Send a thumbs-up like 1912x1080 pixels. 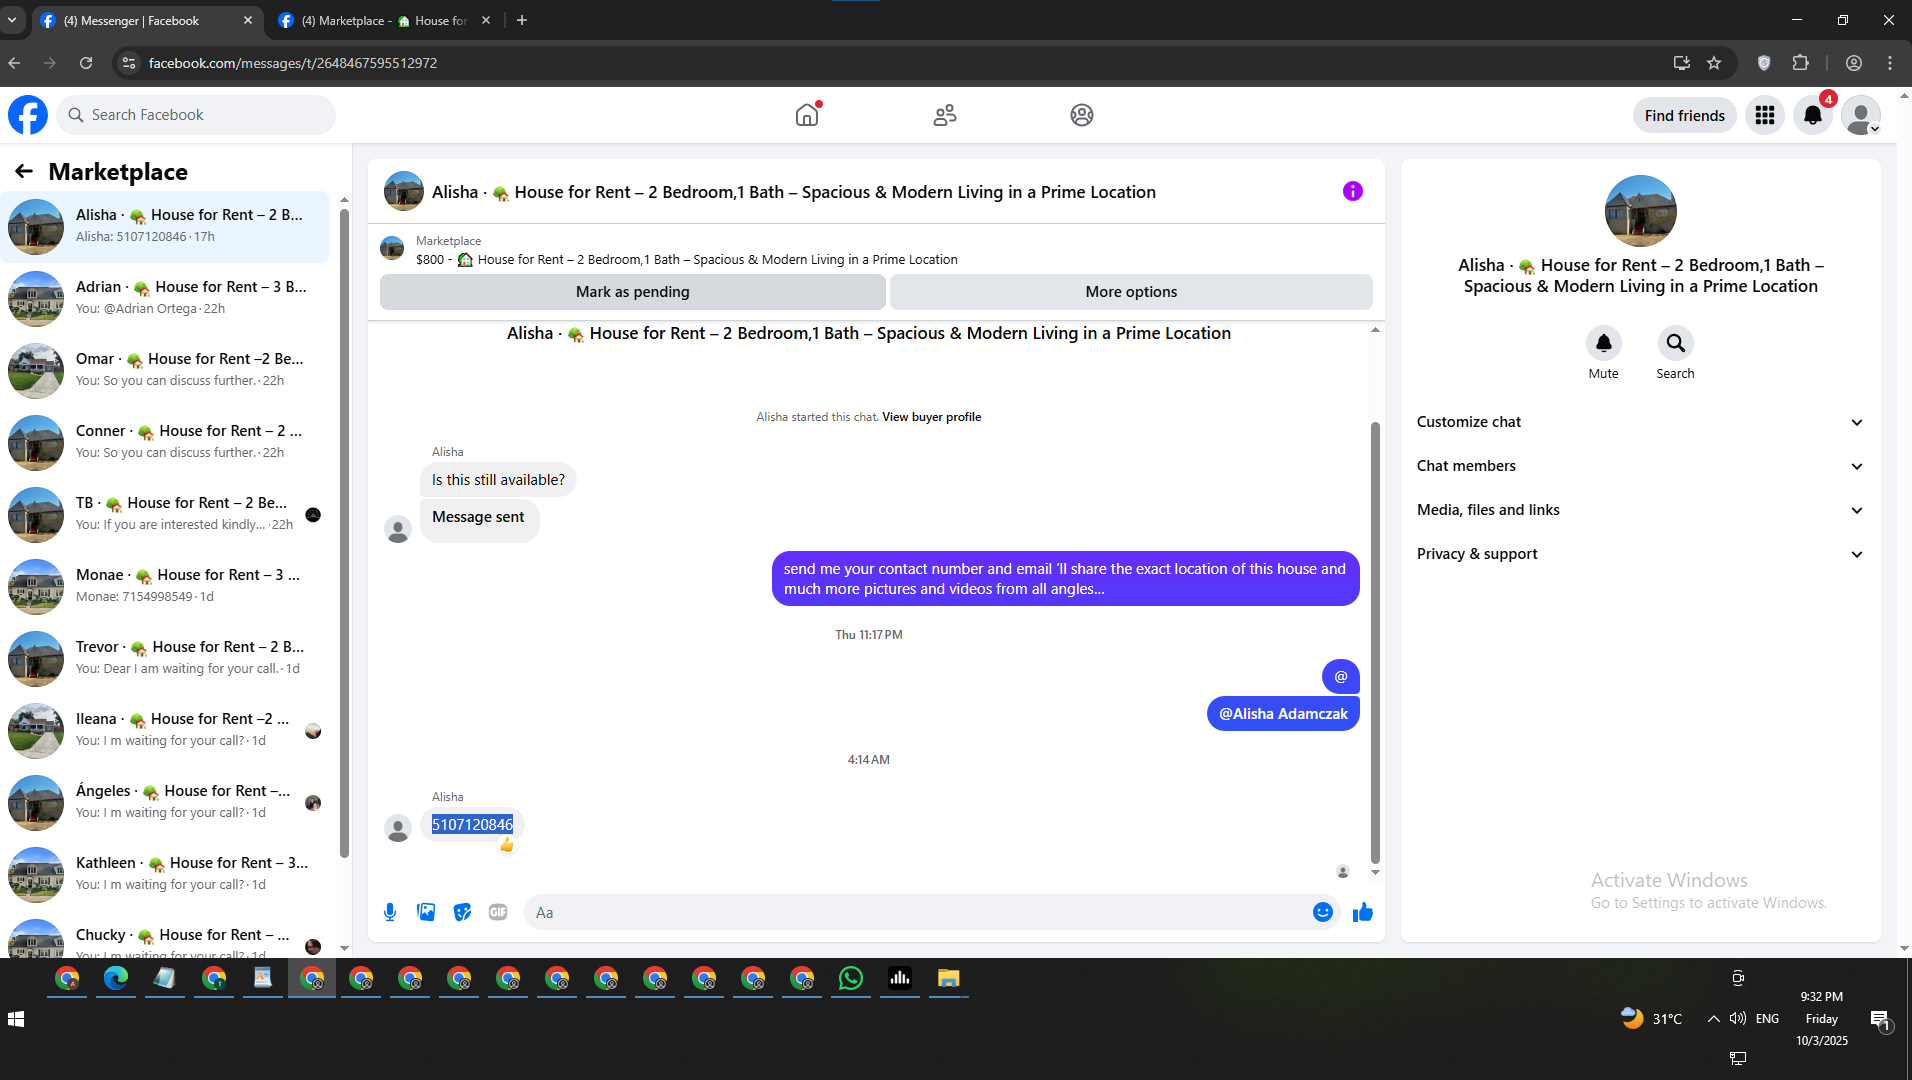tap(1363, 912)
